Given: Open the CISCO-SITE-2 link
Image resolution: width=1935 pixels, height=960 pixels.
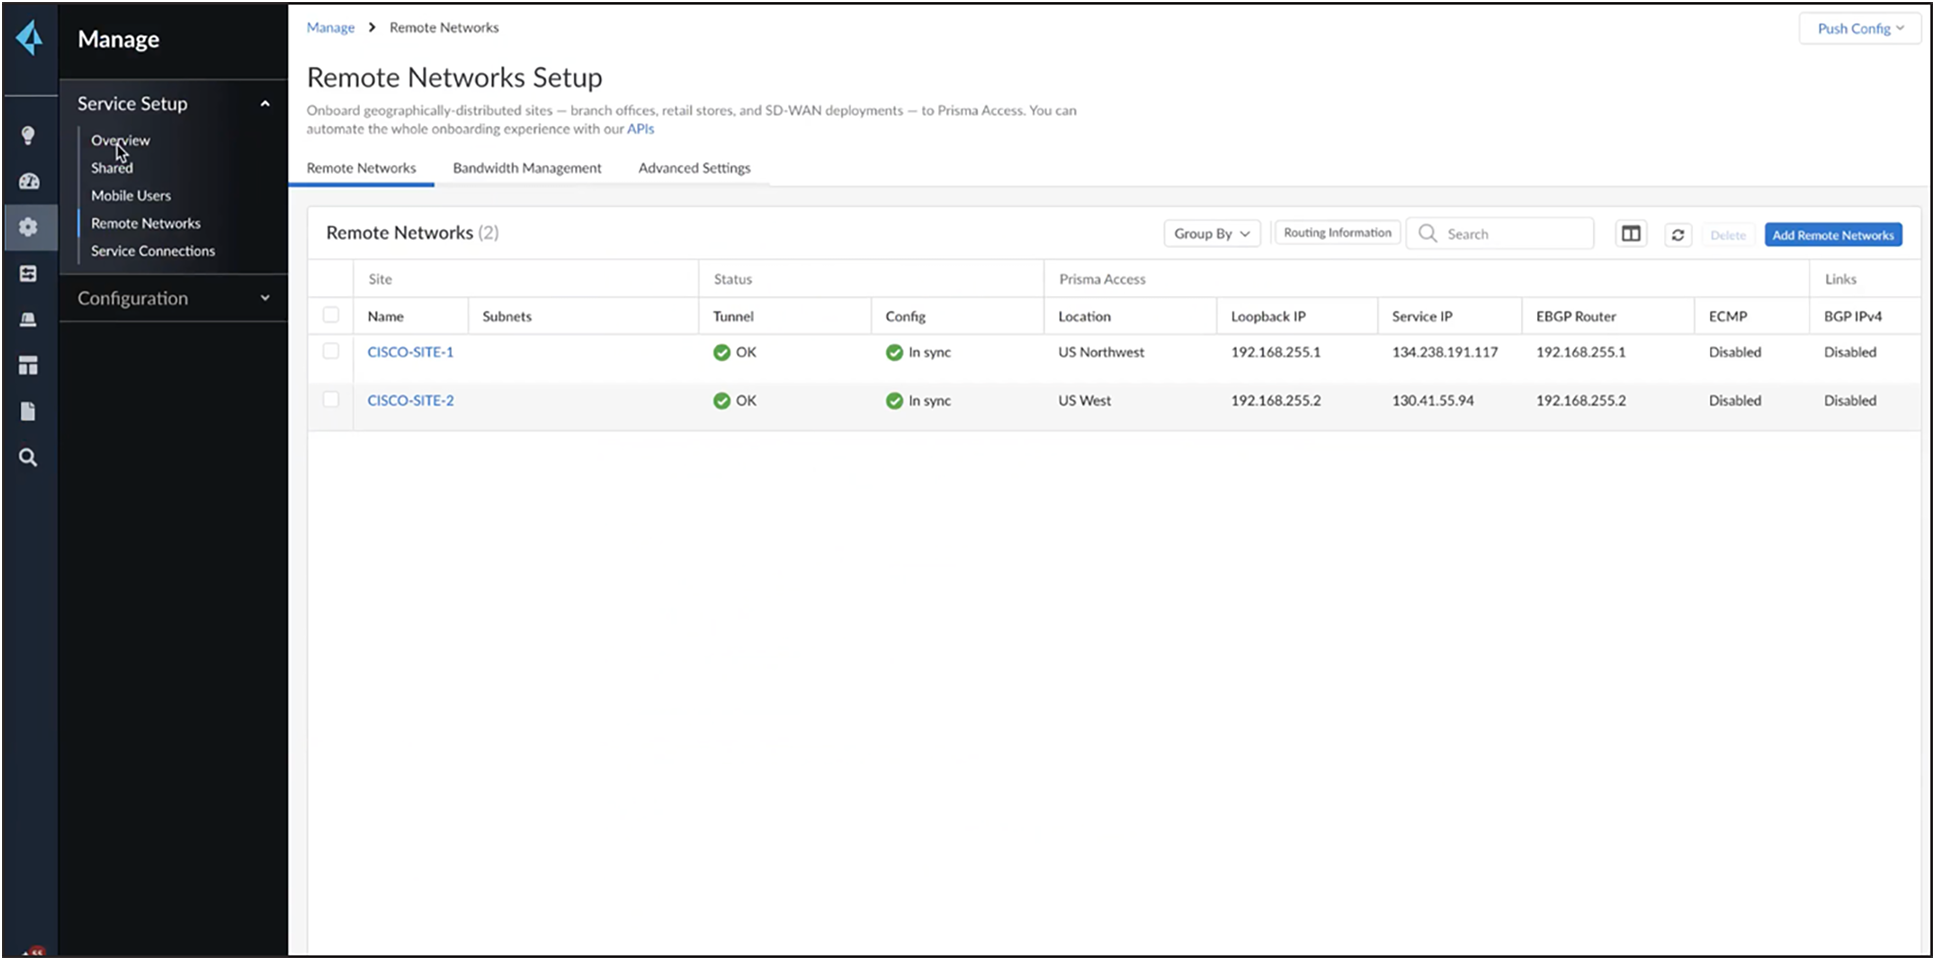Looking at the screenshot, I should [x=410, y=400].
